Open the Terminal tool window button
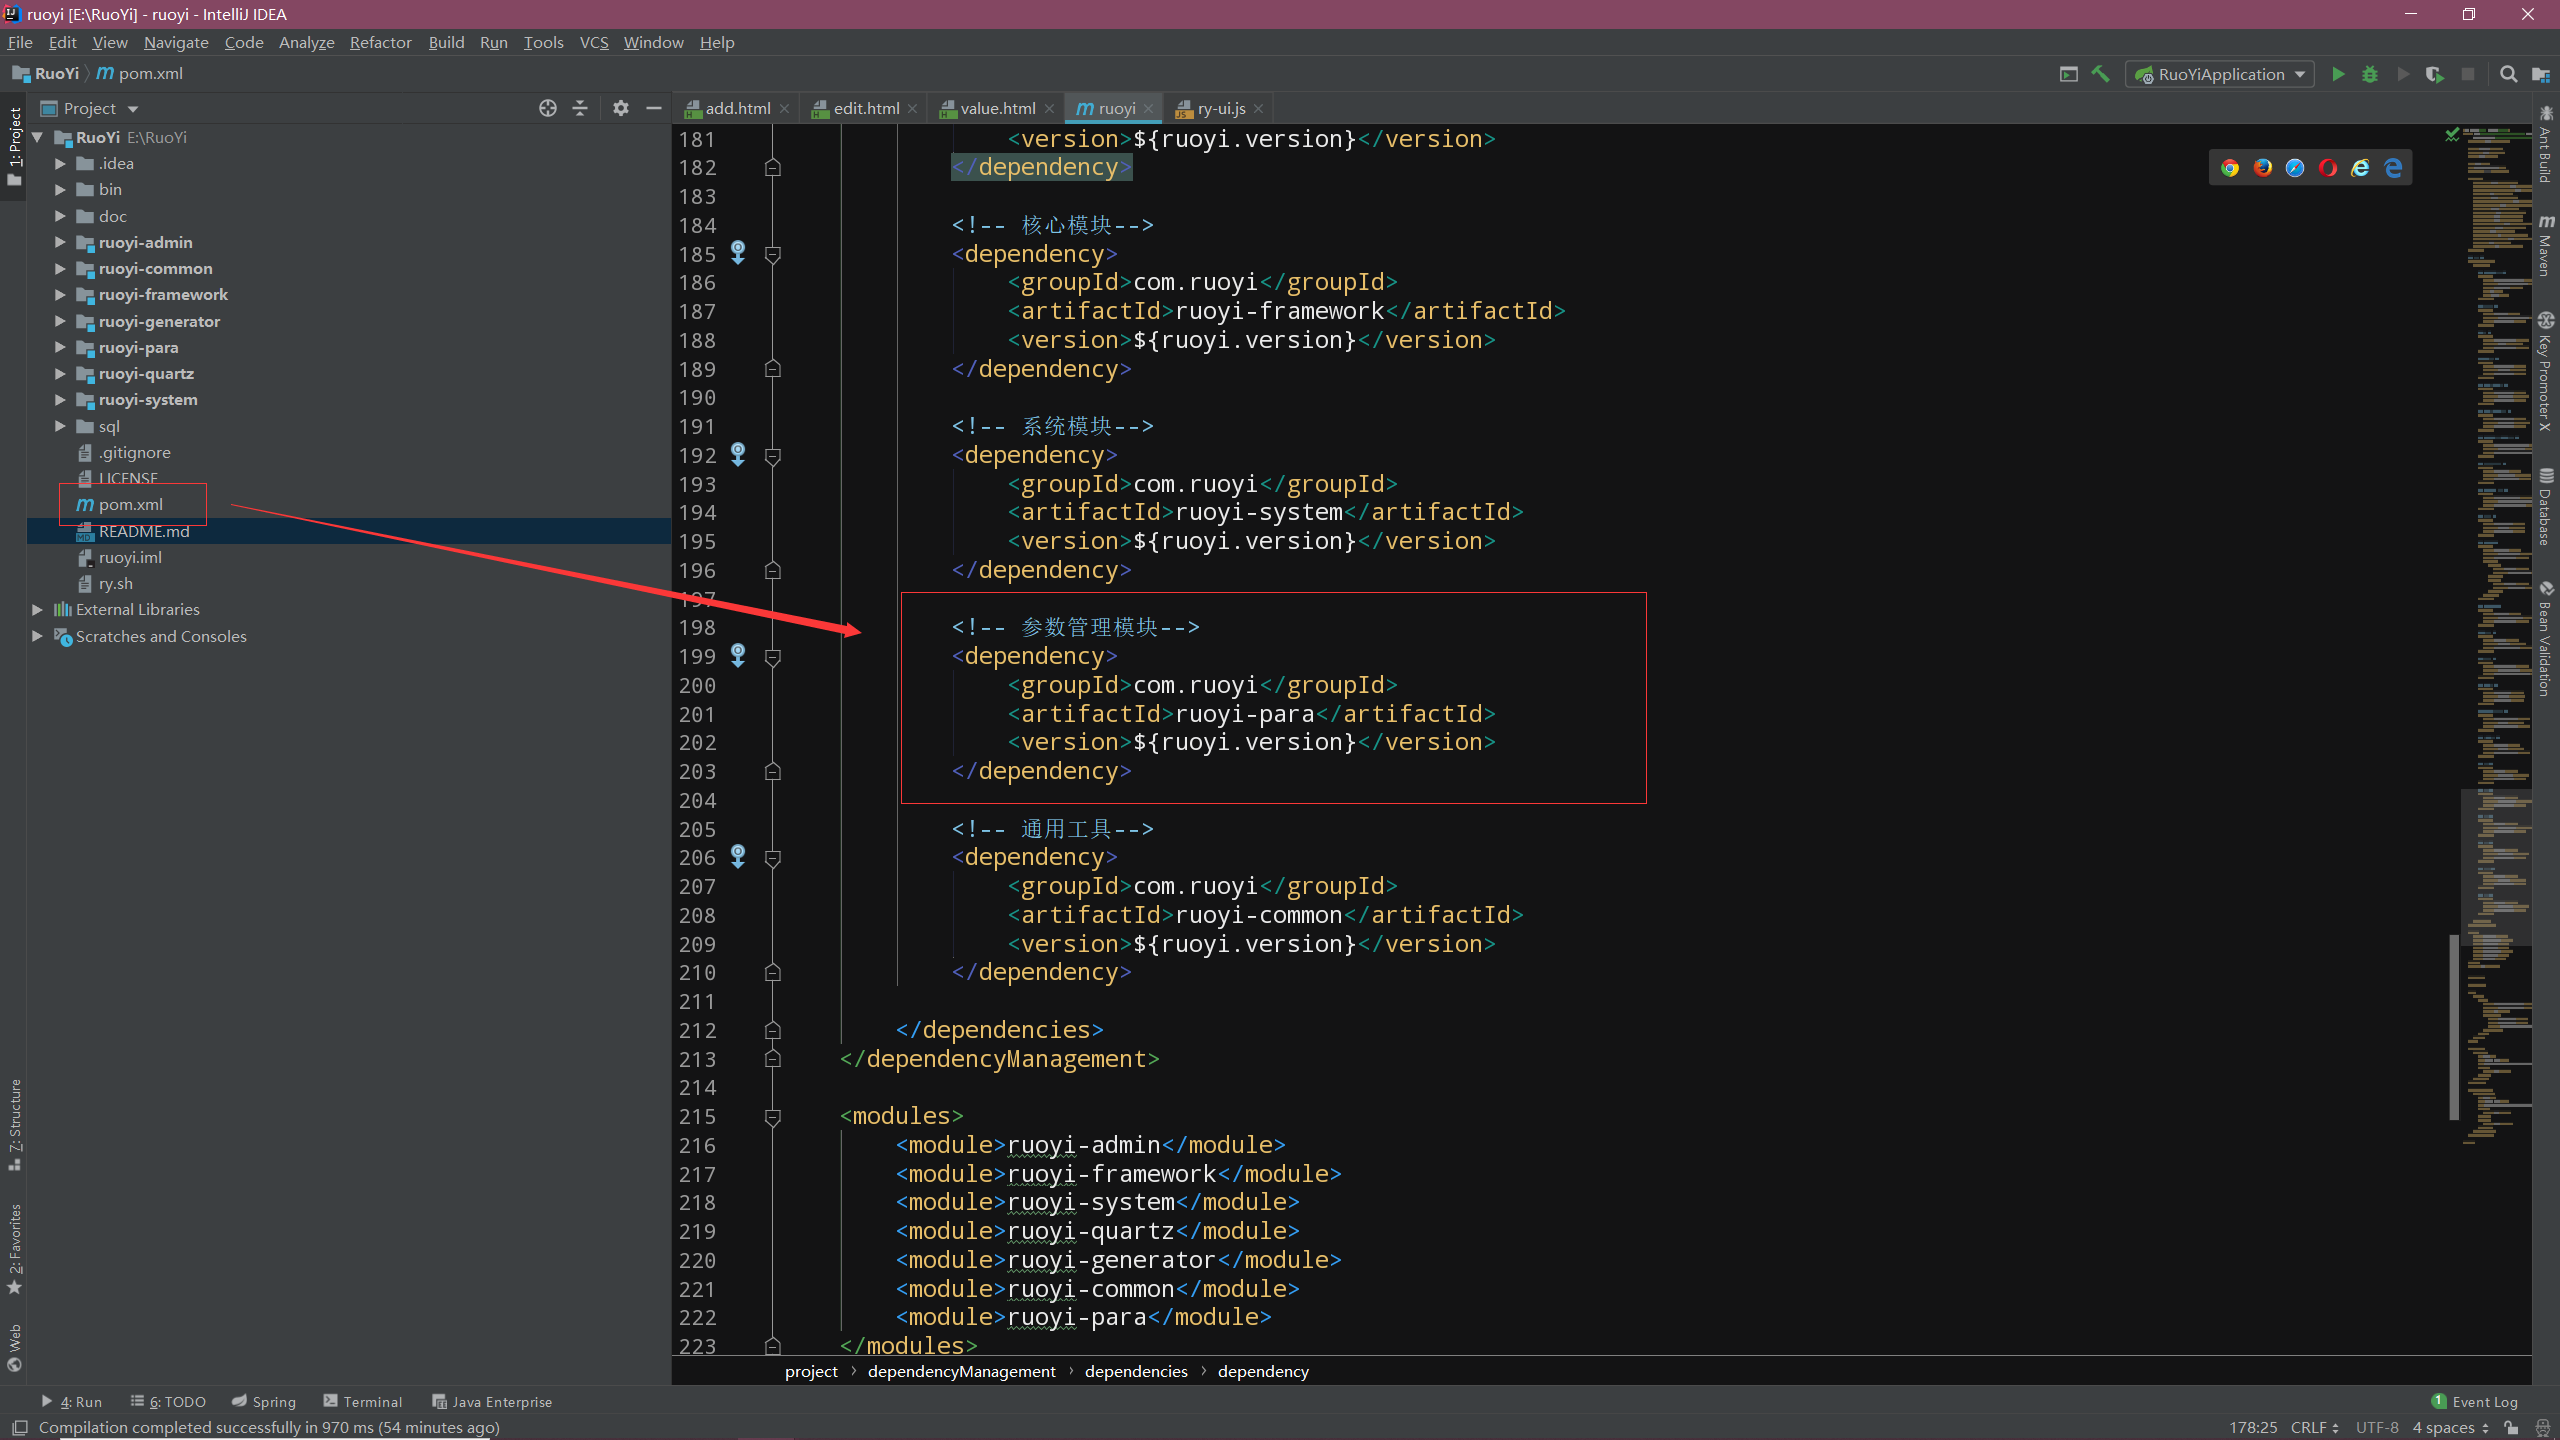Image resolution: width=2560 pixels, height=1440 pixels. pos(362,1402)
